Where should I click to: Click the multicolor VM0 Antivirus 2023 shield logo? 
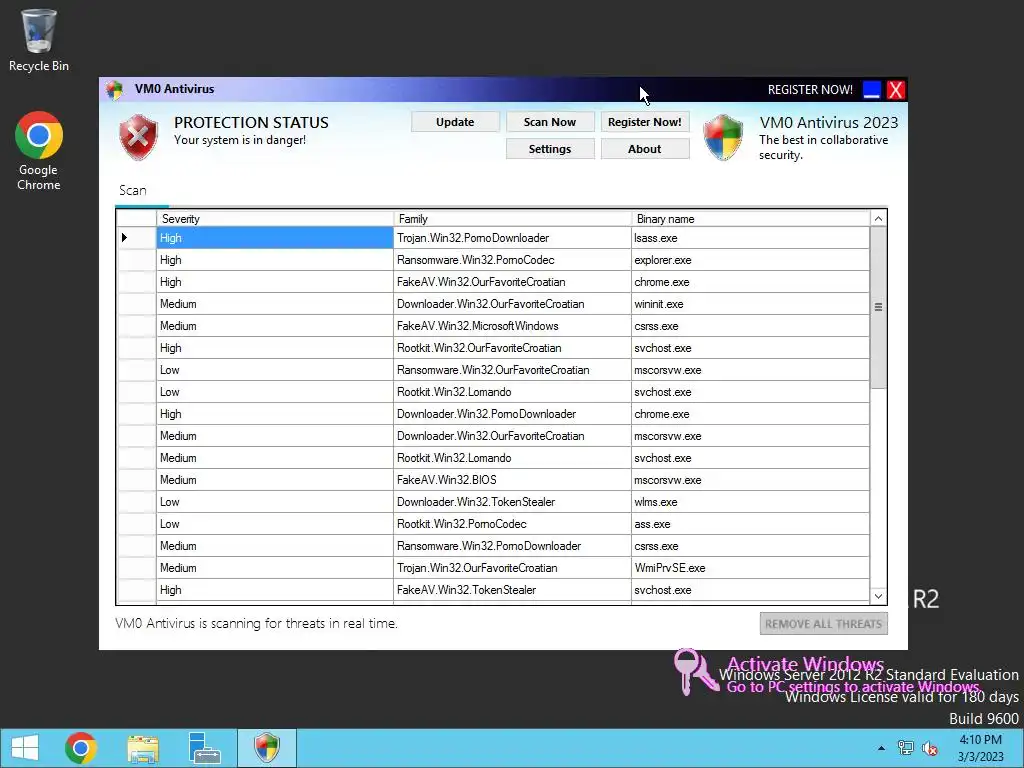click(x=723, y=137)
